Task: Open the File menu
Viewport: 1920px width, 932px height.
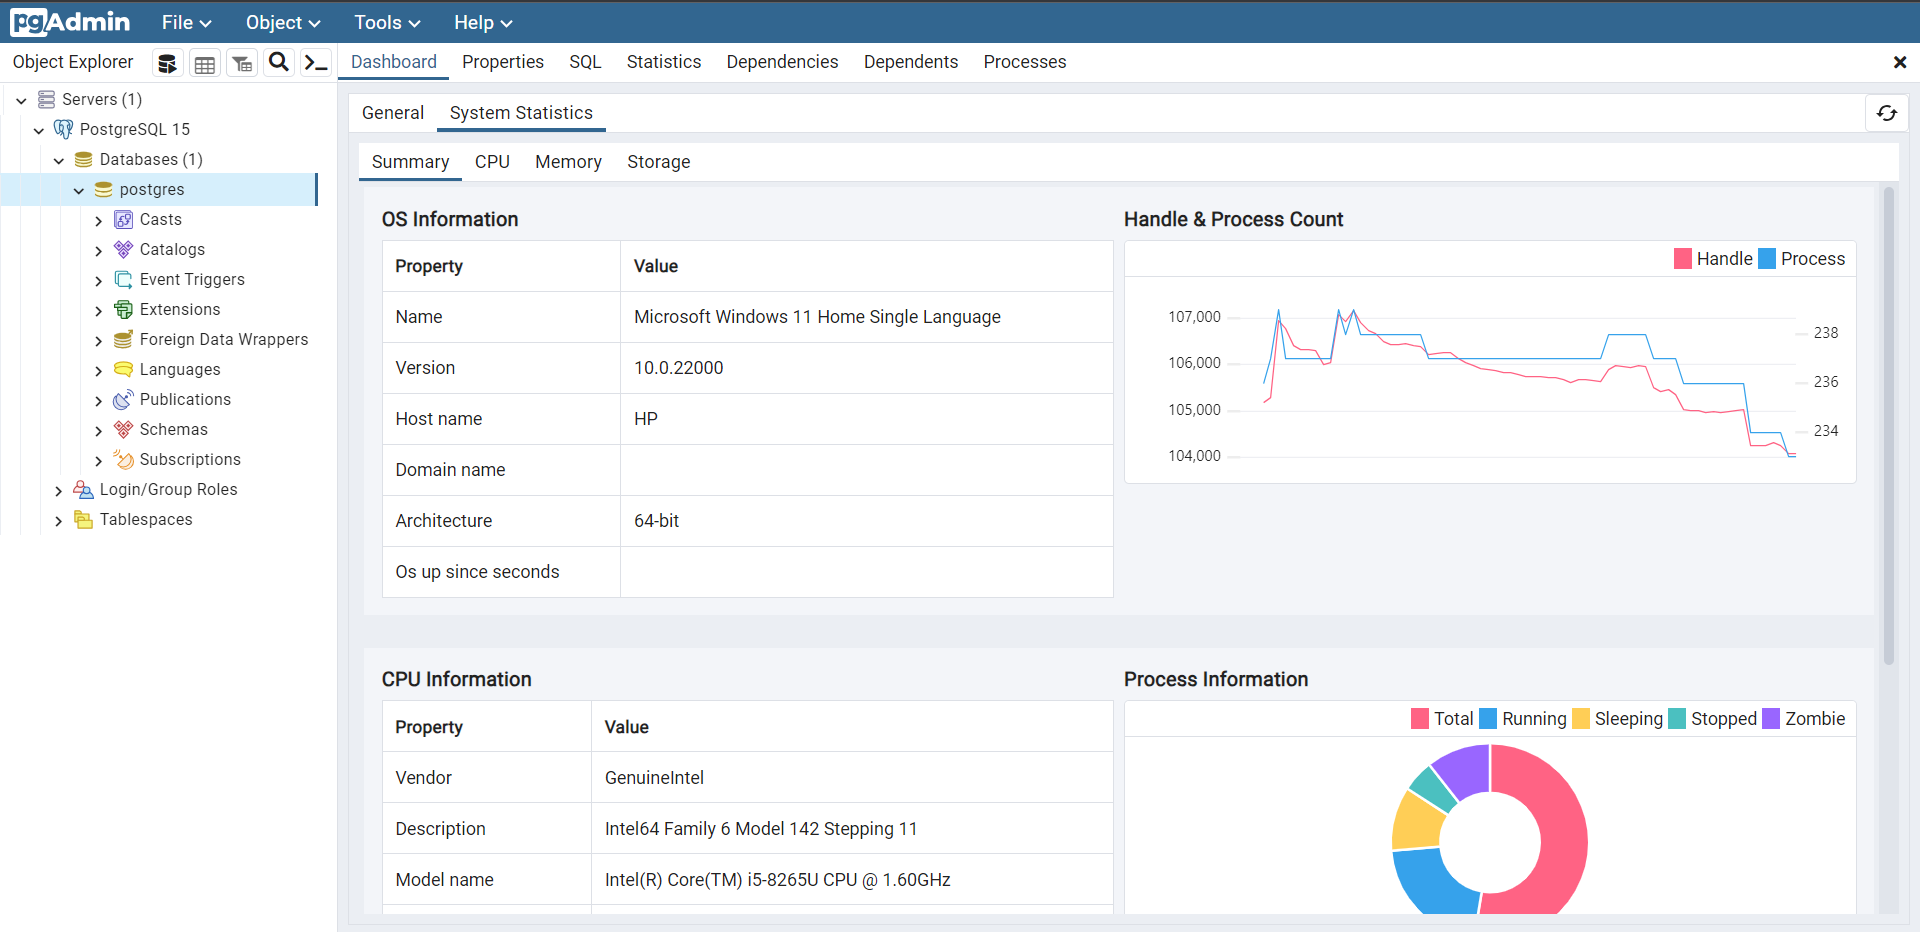Action: (x=187, y=22)
